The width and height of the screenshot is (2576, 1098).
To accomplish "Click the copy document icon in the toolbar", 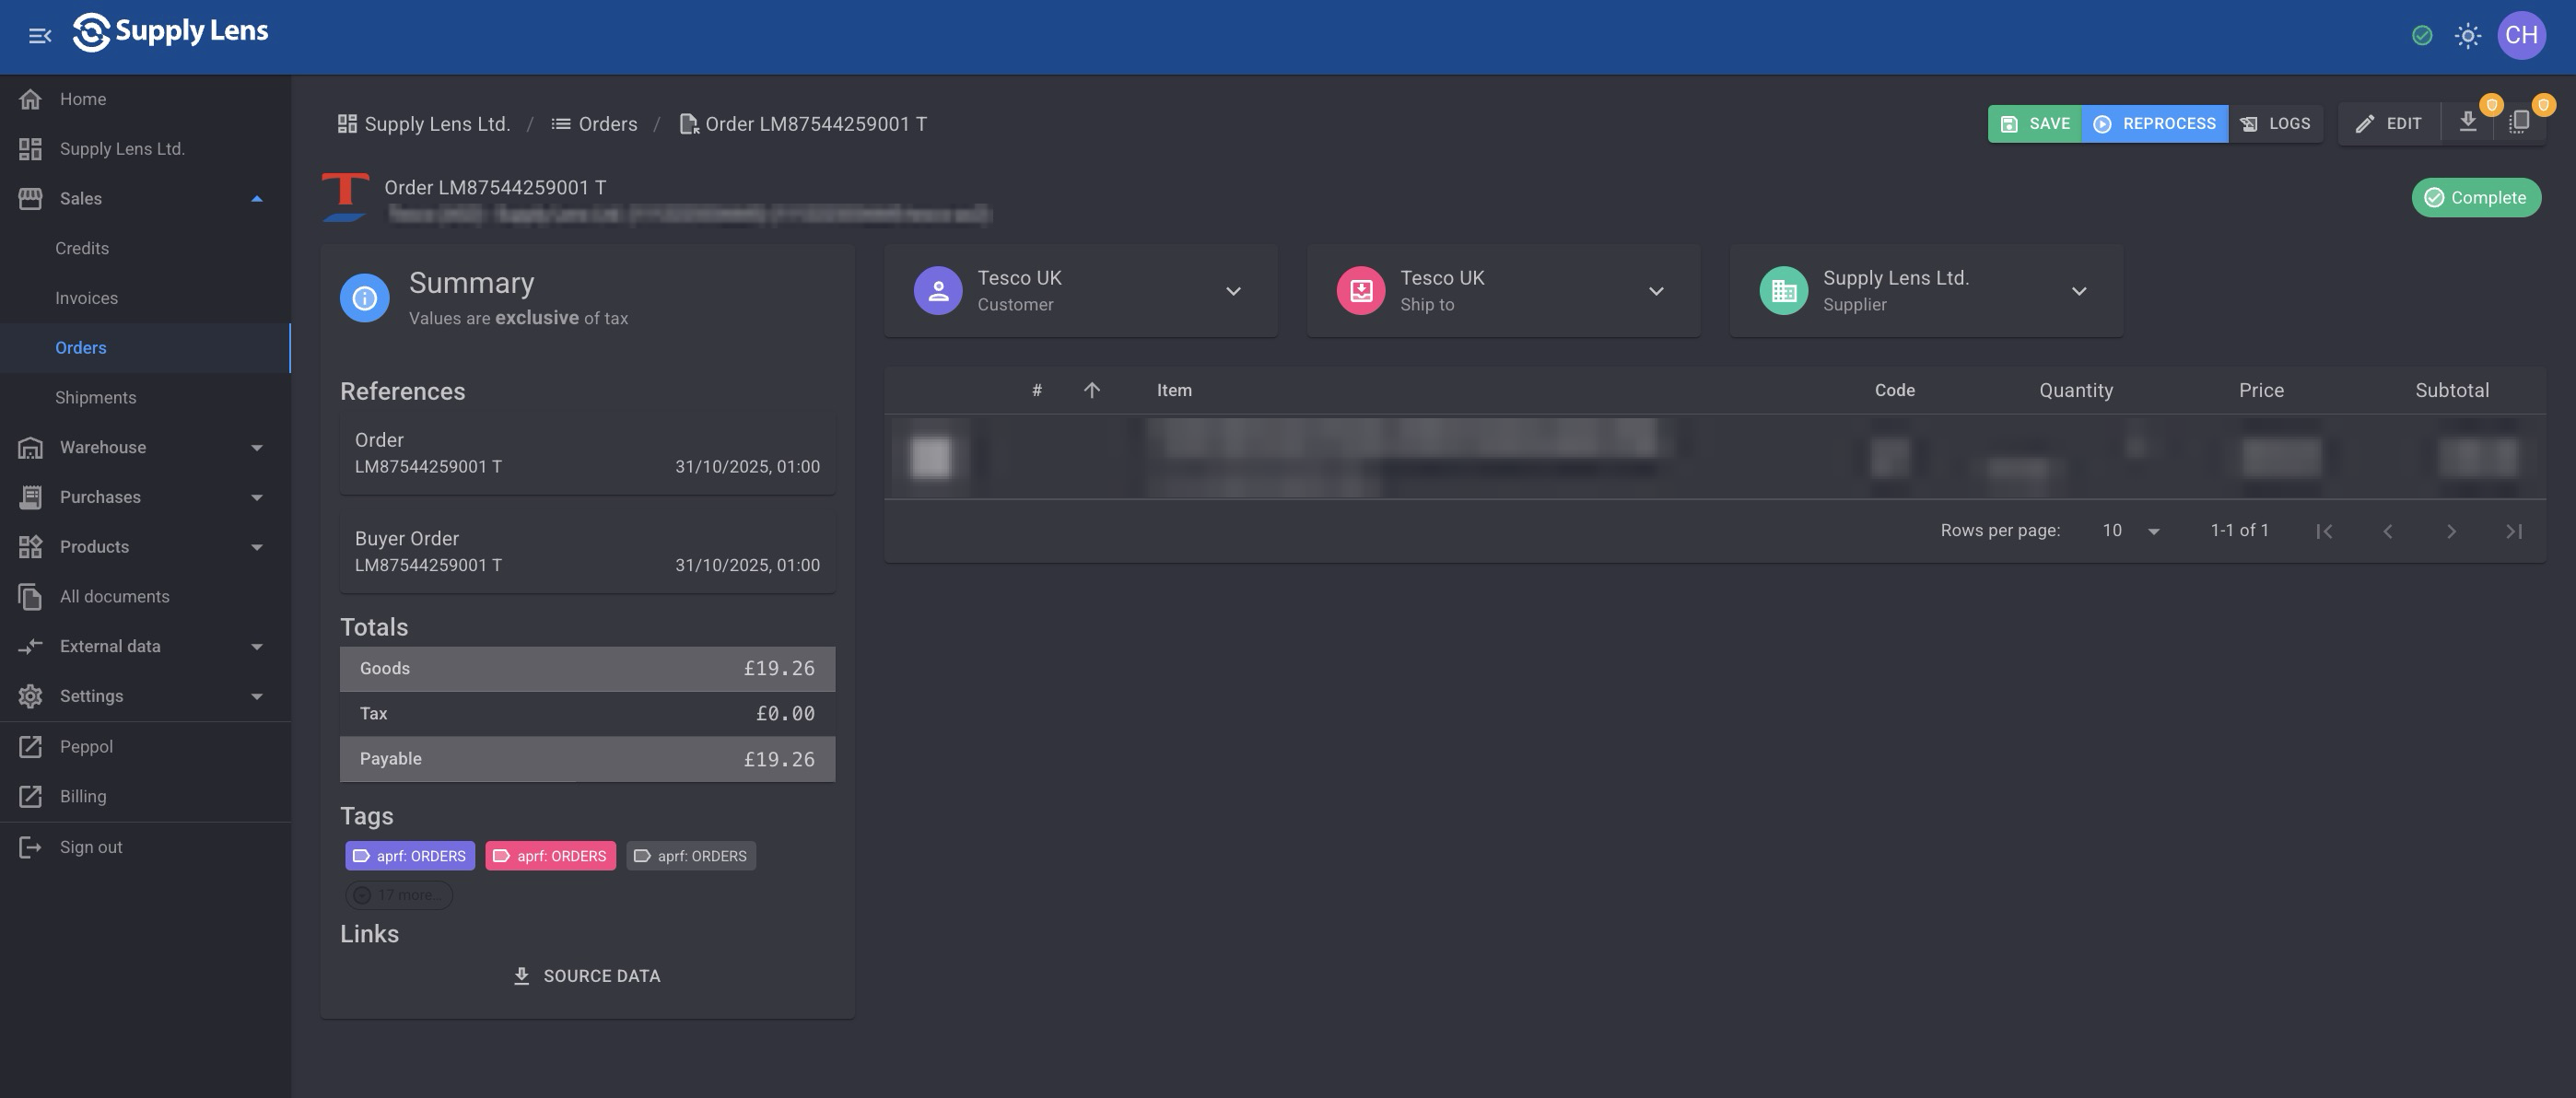I will 2519,122.
